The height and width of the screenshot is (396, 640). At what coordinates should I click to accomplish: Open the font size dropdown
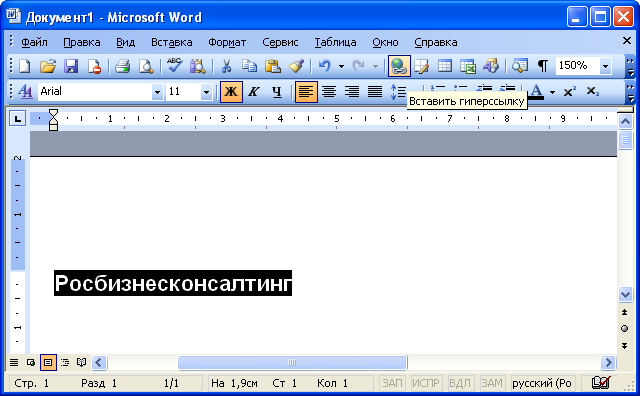[x=206, y=92]
